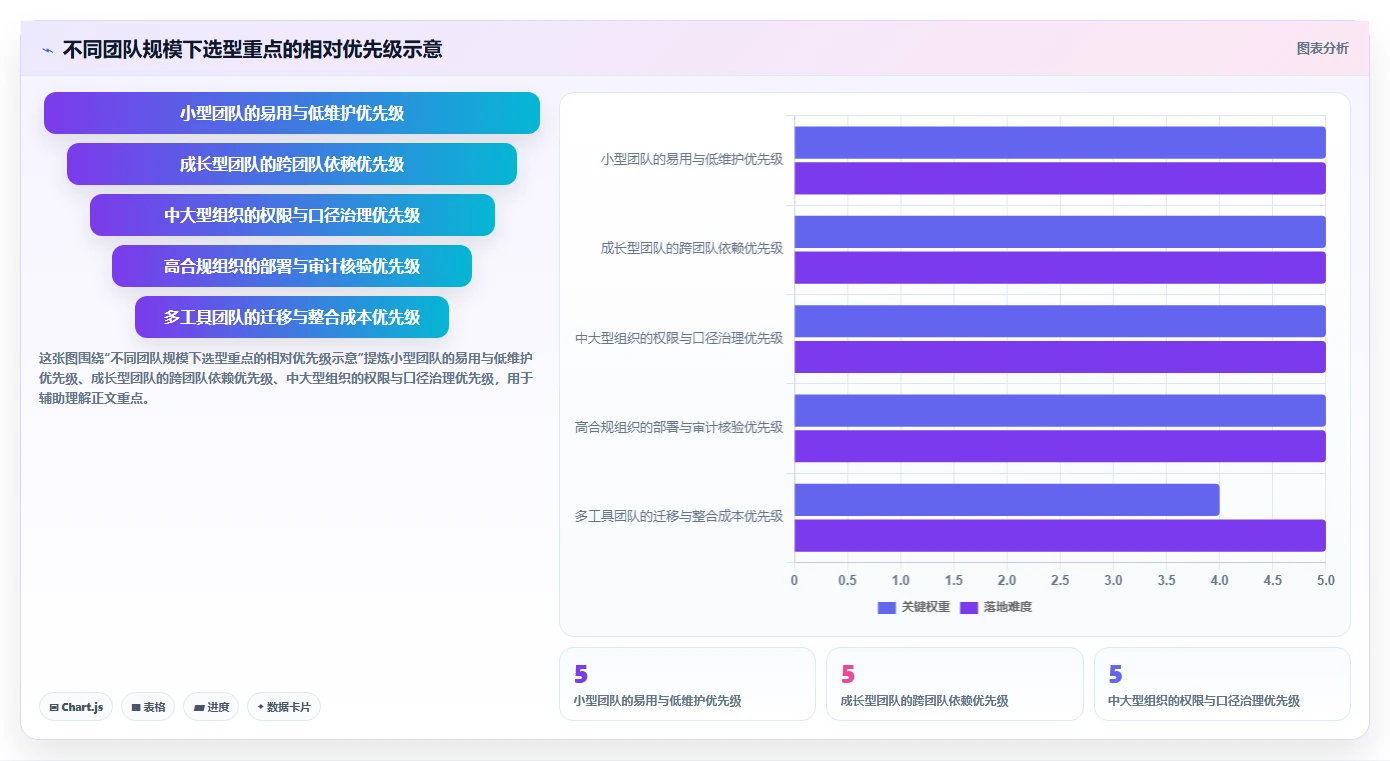The image size is (1390, 761).
Task: Click the 落地难度 bar for 成长型团队的跨团队依赖优先级
Action: [1060, 267]
